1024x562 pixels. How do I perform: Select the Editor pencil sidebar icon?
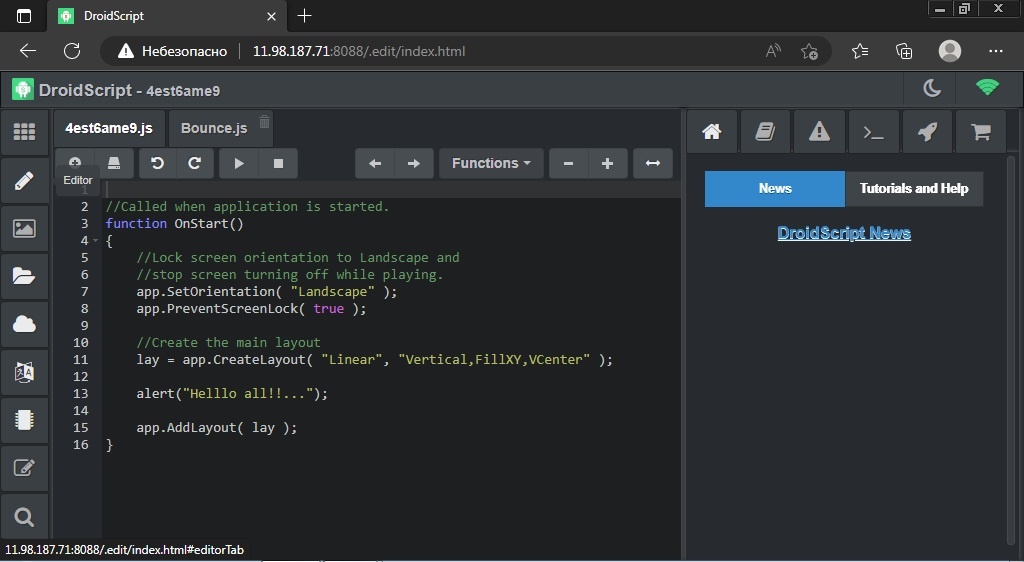24,181
